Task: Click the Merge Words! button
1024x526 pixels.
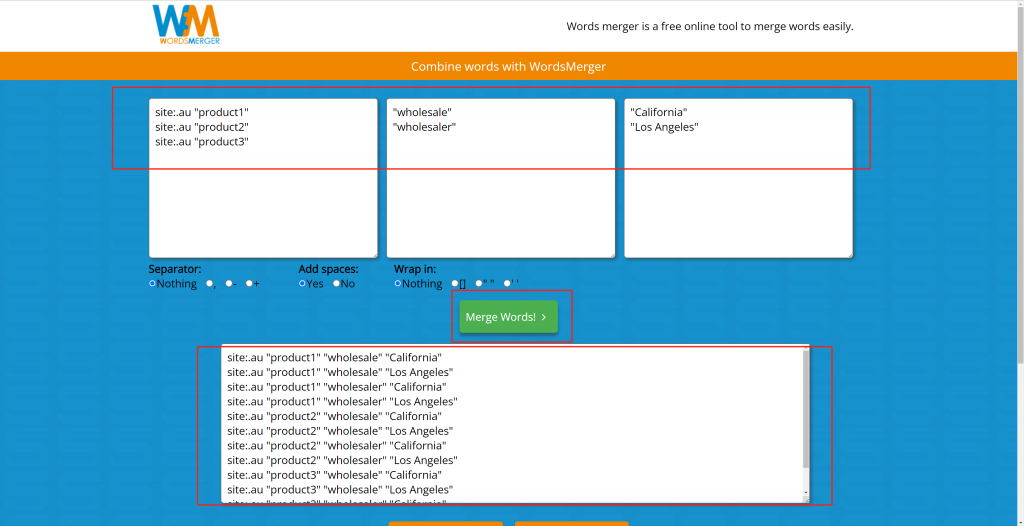Action: (x=509, y=317)
